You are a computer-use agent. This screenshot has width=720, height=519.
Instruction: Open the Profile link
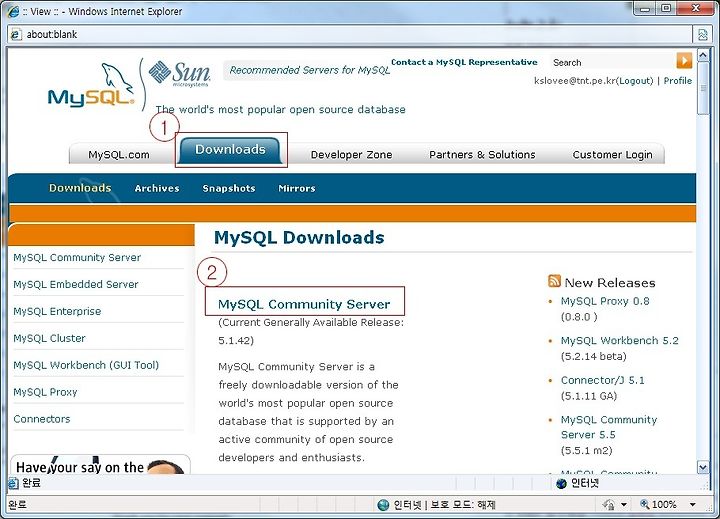click(x=677, y=81)
